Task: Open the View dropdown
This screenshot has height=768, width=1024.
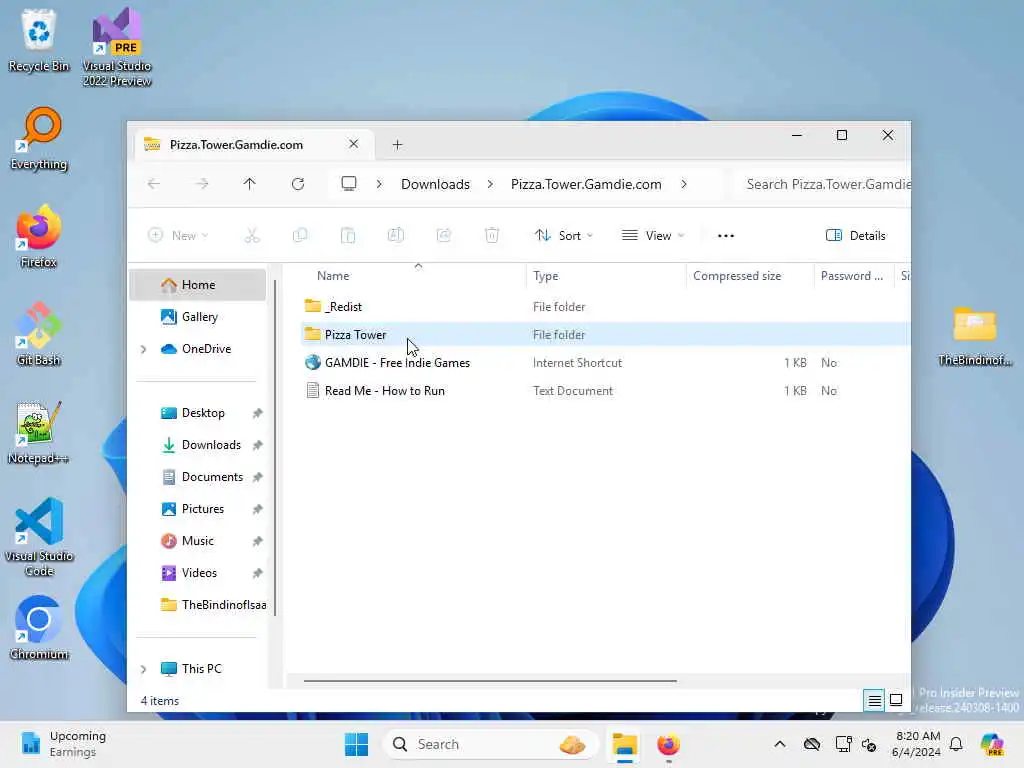Action: click(652, 236)
